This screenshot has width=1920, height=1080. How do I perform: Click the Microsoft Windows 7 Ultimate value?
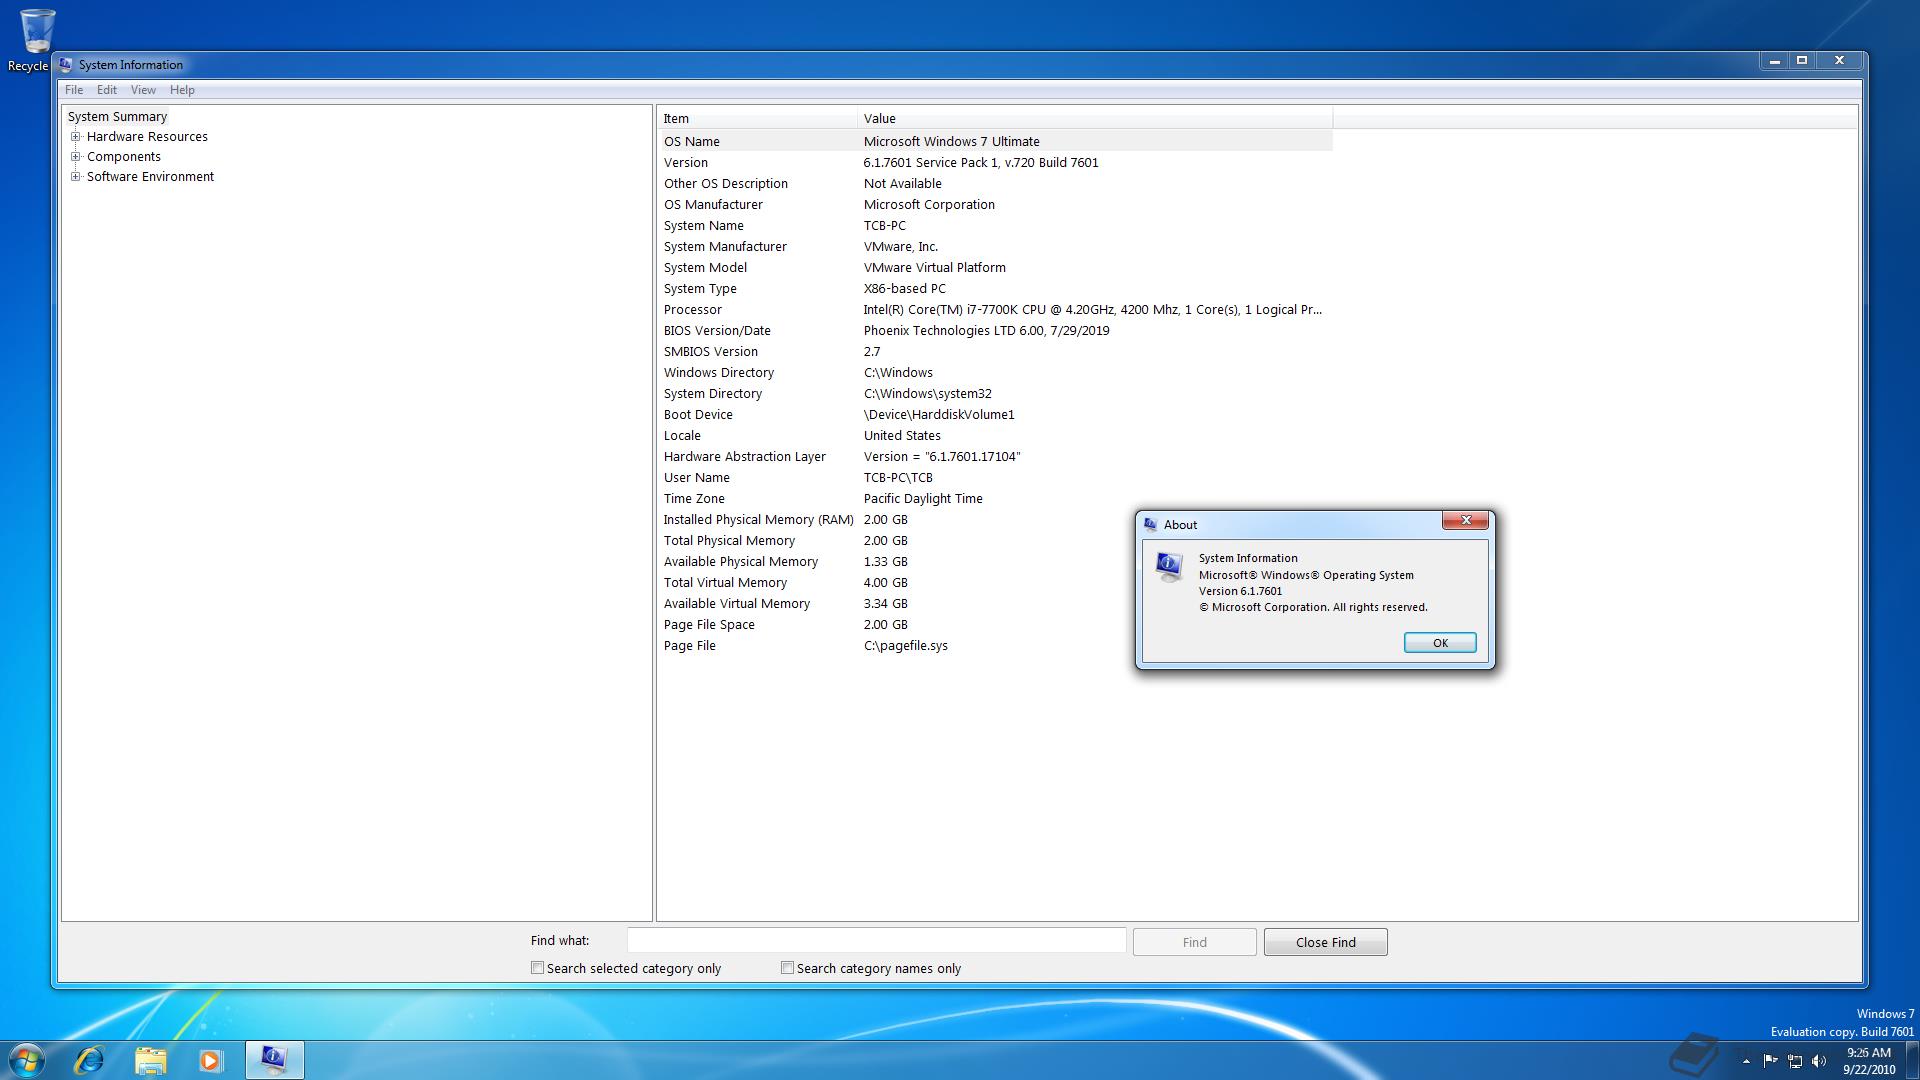pos(951,141)
